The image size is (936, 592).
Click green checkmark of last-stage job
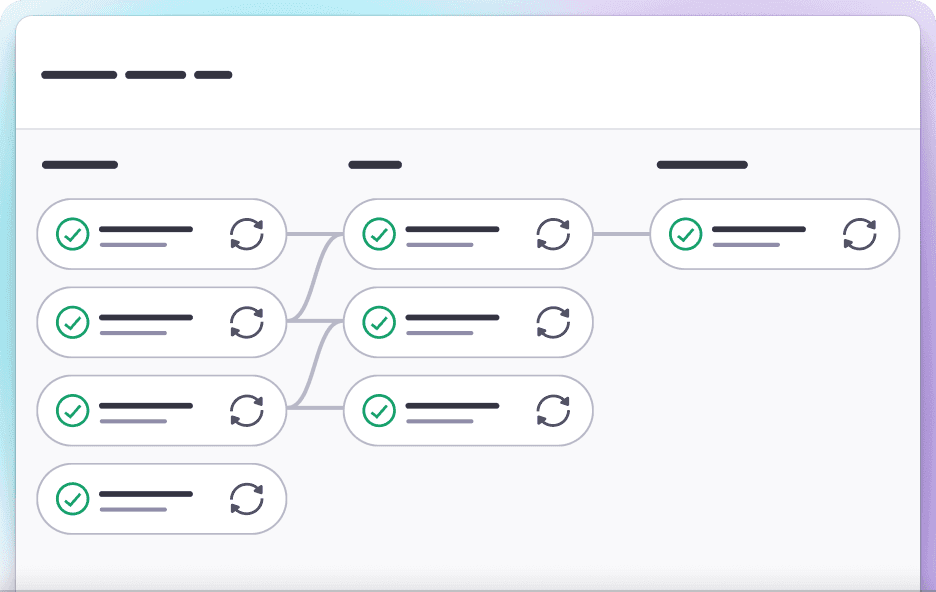coord(685,234)
